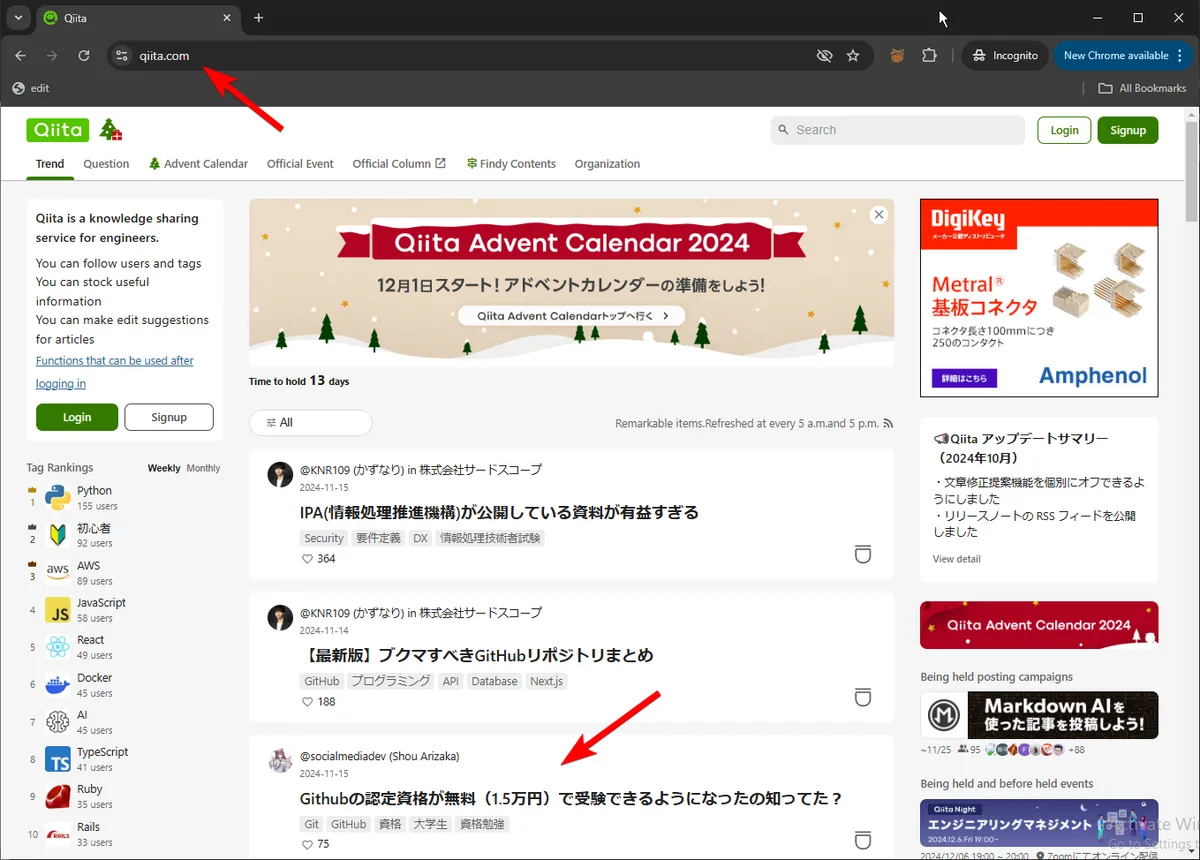1200x860 pixels.
Task: Switch tag rankings to Monthly
Action: click(x=203, y=468)
